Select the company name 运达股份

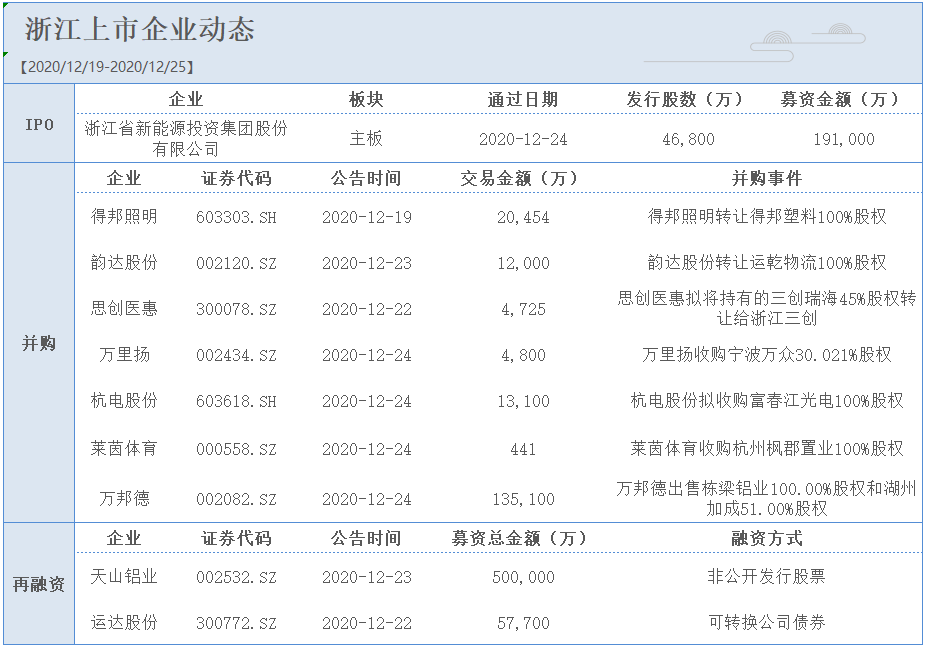pyautogui.click(x=124, y=622)
